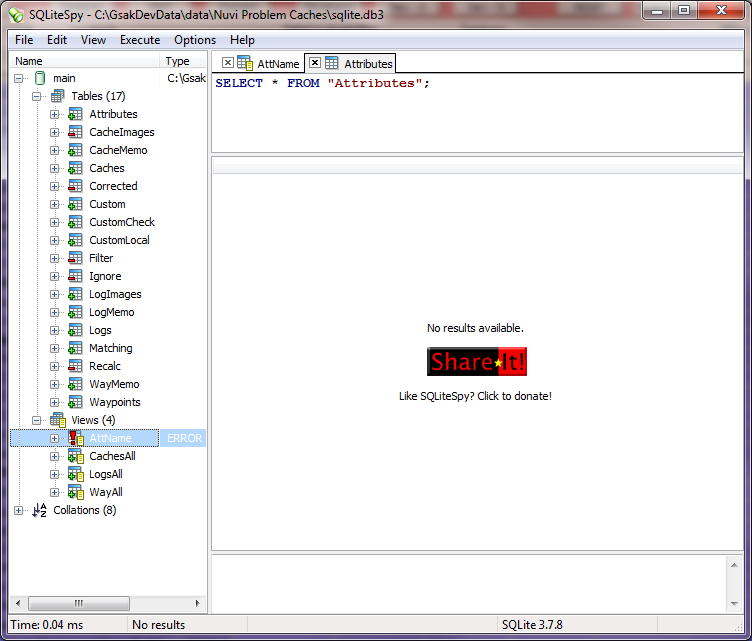The image size is (752, 641).
Task: Click the Filter table icon
Action: (75, 258)
